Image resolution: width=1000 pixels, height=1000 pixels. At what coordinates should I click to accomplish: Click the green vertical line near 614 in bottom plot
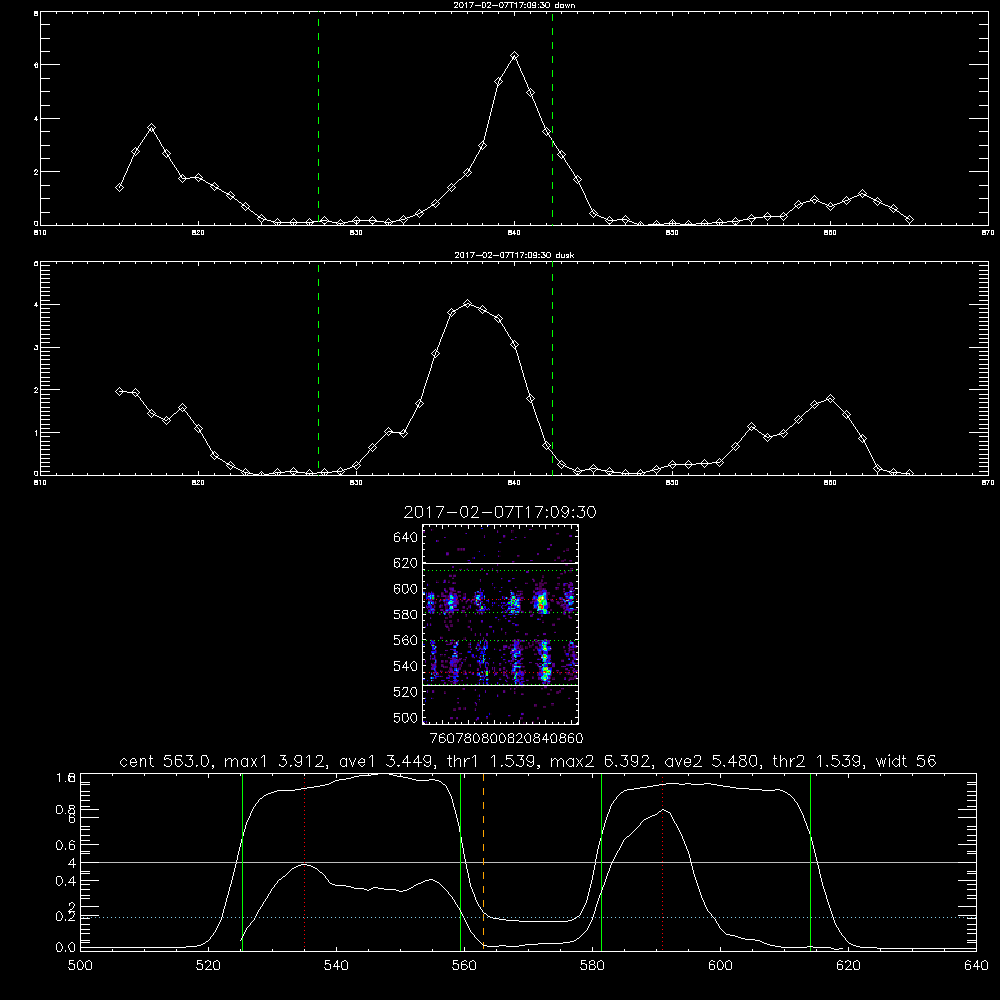click(811, 861)
